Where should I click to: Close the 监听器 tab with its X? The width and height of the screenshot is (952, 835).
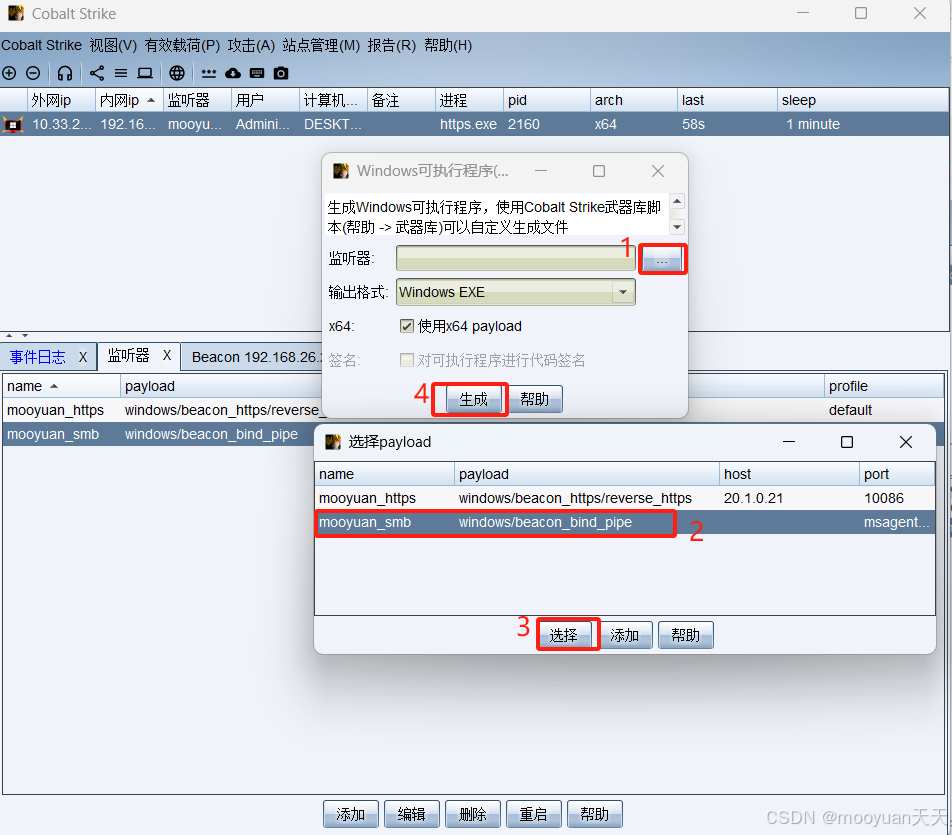click(x=167, y=355)
